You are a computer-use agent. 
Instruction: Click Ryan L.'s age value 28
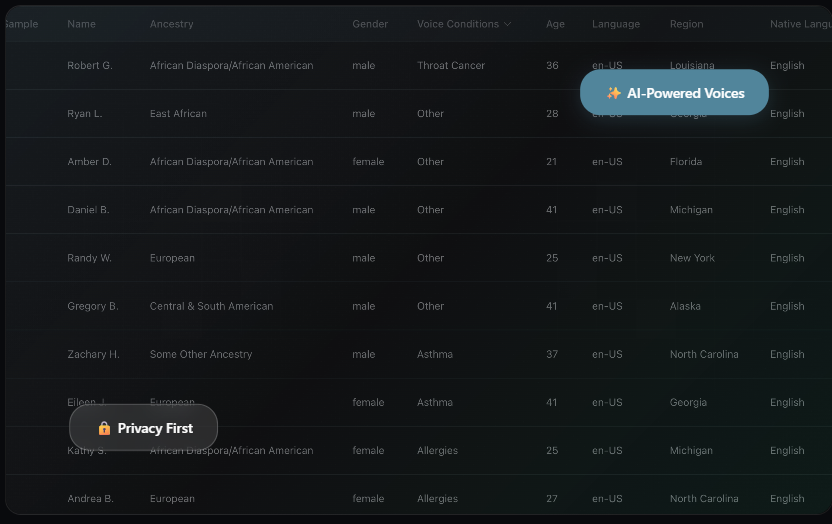pos(552,113)
